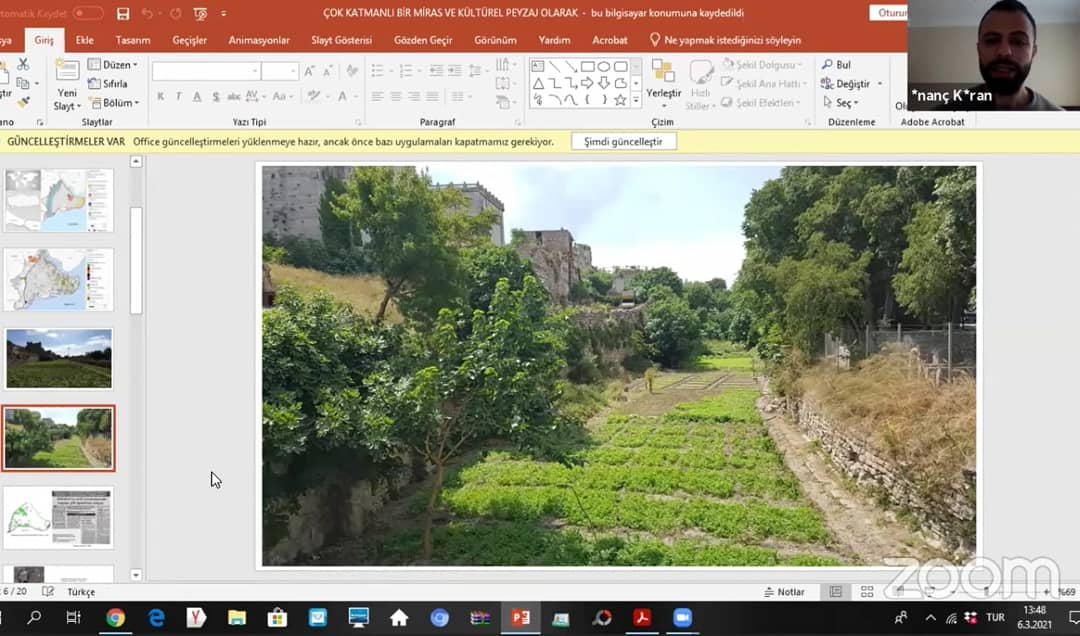Select the oval shape in shapes gallery
1080x636 pixels.
click(x=604, y=67)
